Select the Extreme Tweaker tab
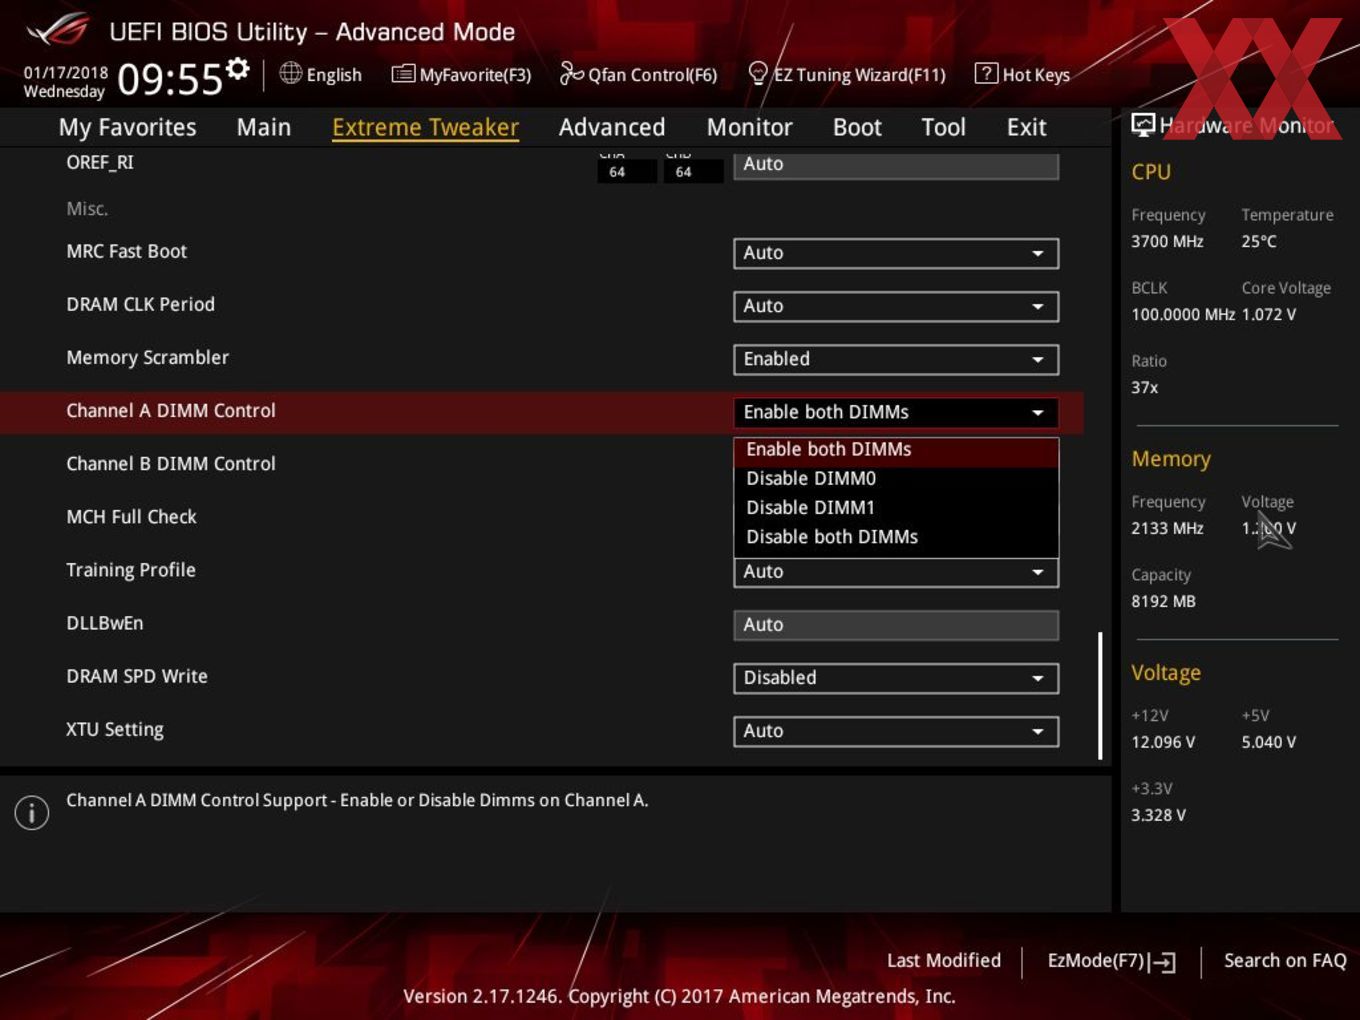The height and width of the screenshot is (1020, 1360). (x=425, y=127)
